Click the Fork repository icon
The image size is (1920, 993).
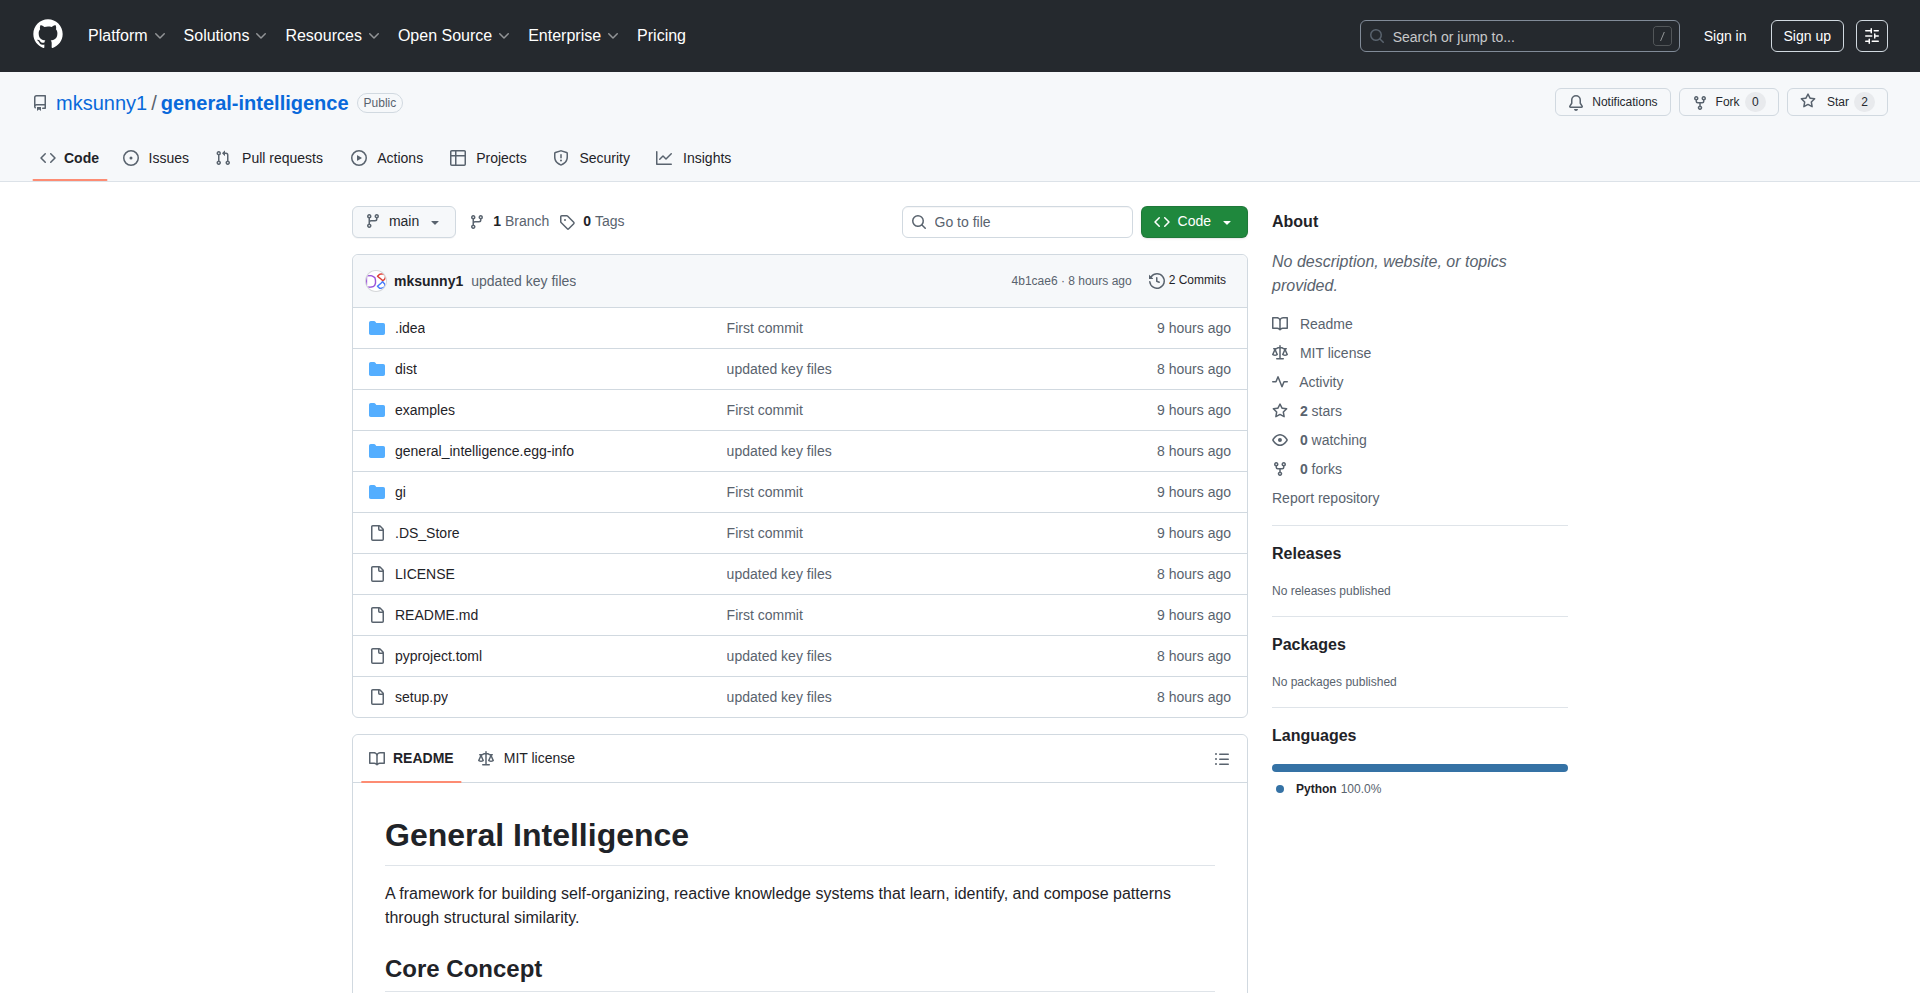(x=1700, y=102)
